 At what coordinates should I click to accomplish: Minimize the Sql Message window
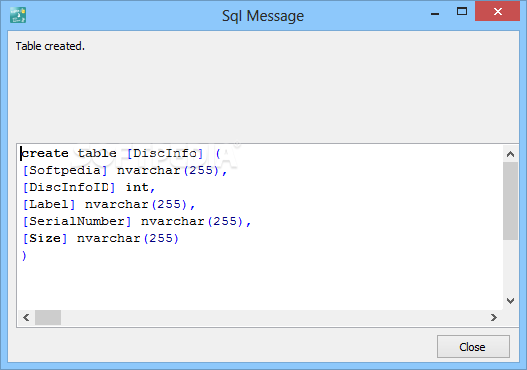435,13
